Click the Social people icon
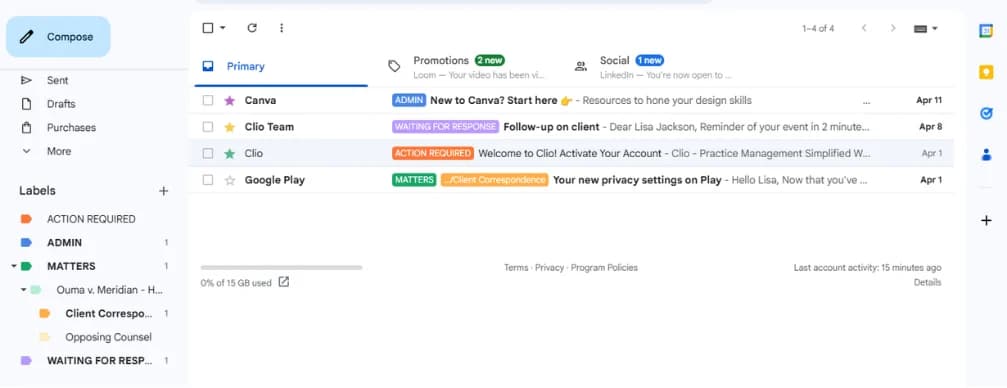 [581, 66]
